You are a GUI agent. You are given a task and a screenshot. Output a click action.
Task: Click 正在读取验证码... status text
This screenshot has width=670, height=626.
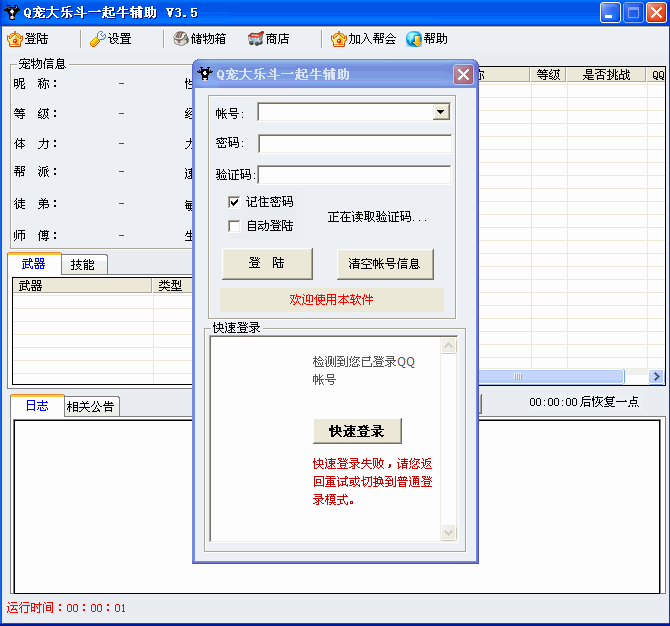point(377,217)
